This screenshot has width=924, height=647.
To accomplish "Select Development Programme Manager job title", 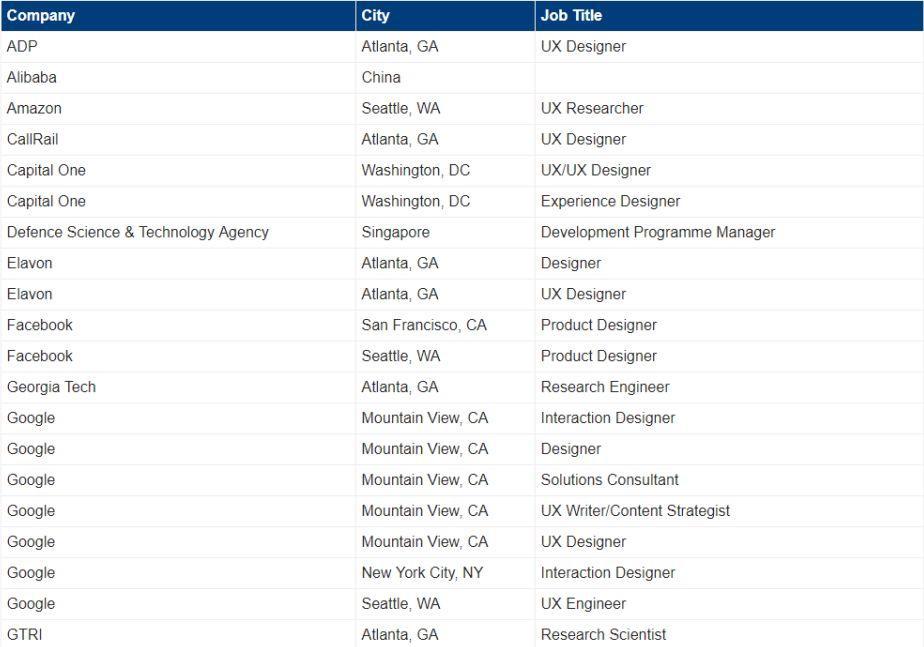I will point(658,232).
